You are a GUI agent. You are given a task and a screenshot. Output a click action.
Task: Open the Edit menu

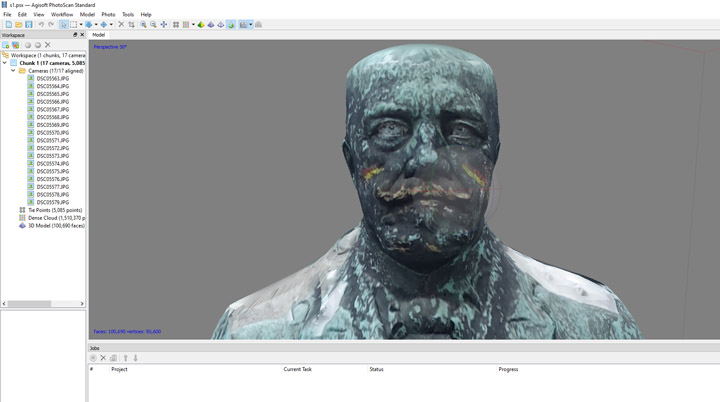pyautogui.click(x=22, y=14)
